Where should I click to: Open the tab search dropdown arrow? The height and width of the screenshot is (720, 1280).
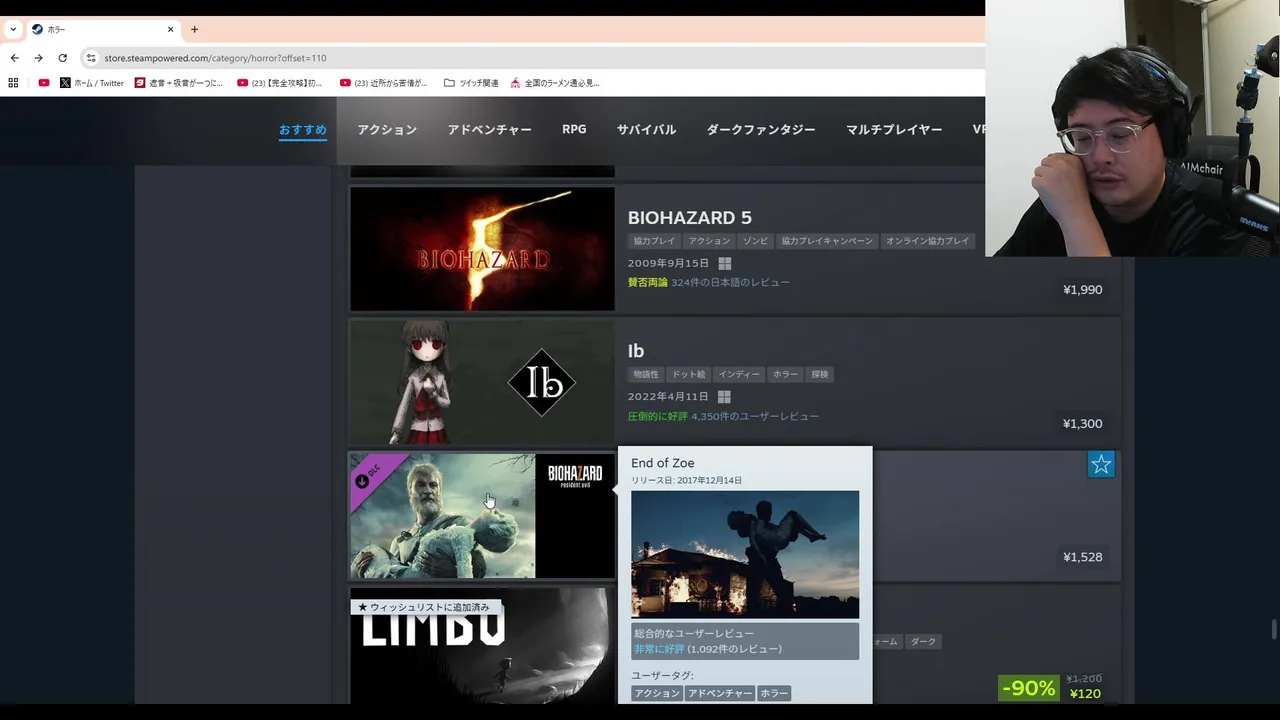13,29
